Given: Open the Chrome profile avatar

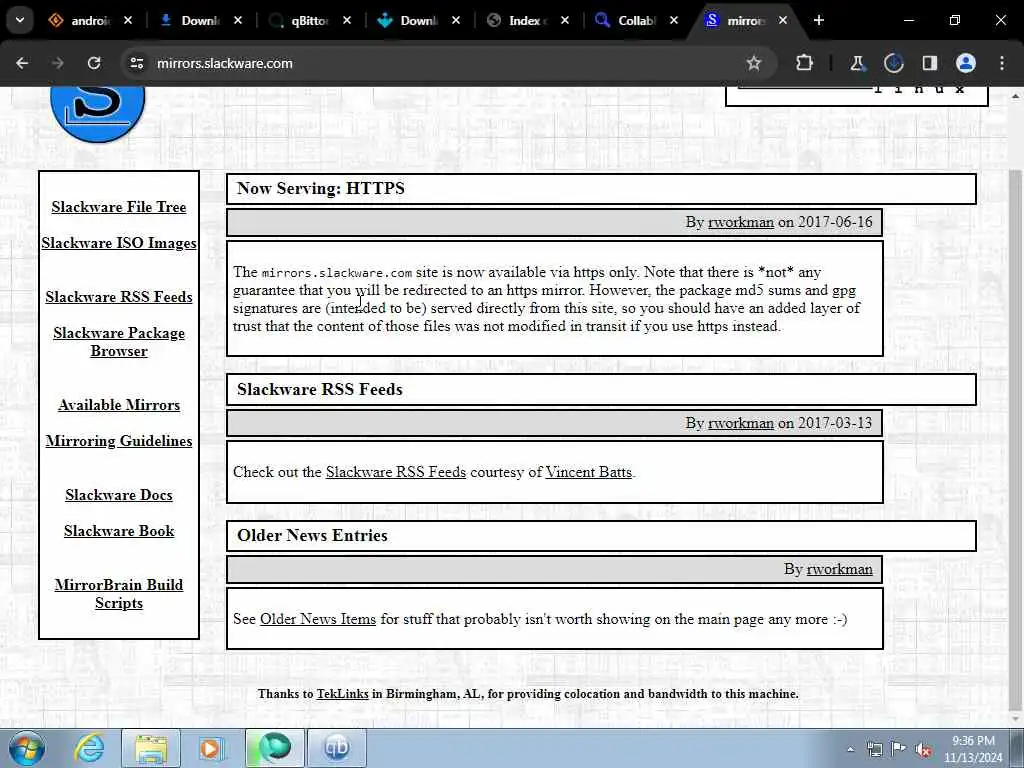Looking at the screenshot, I should point(966,63).
